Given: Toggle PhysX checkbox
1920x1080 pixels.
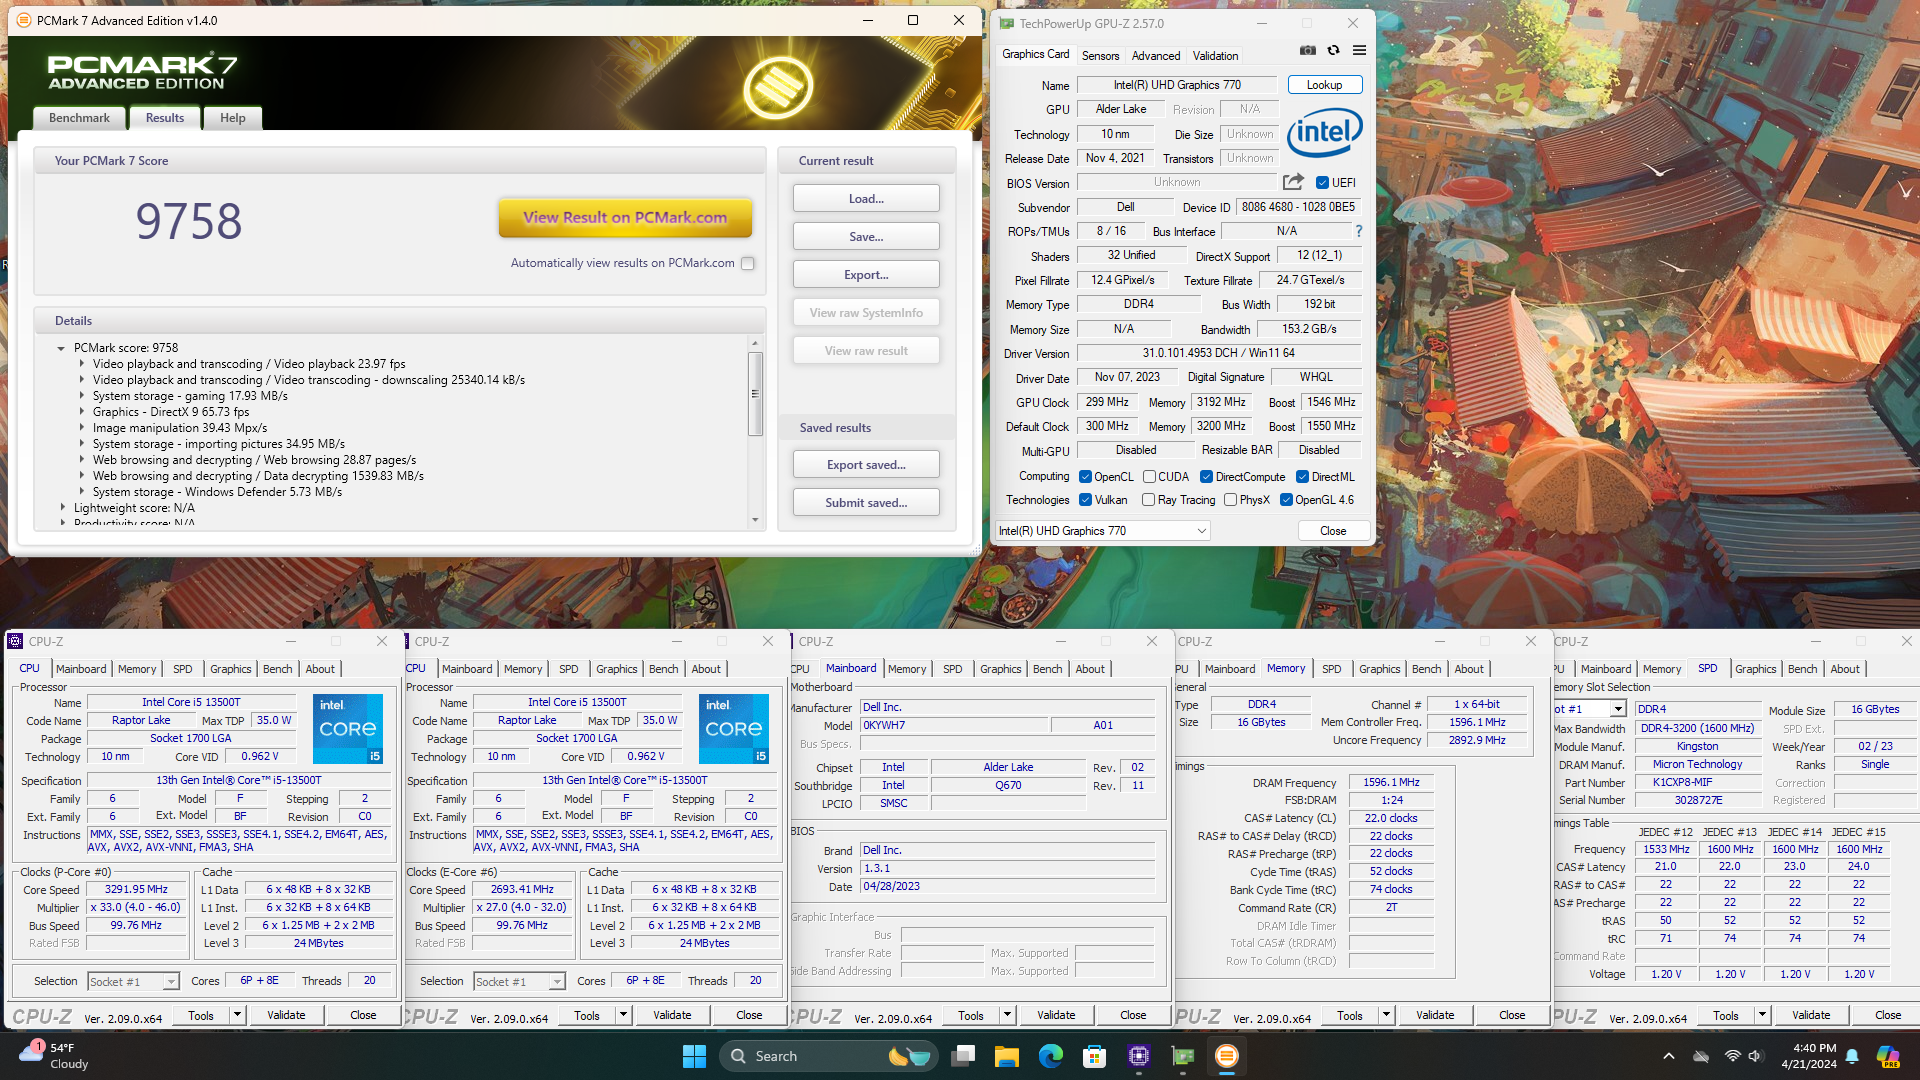Looking at the screenshot, I should tap(1230, 500).
